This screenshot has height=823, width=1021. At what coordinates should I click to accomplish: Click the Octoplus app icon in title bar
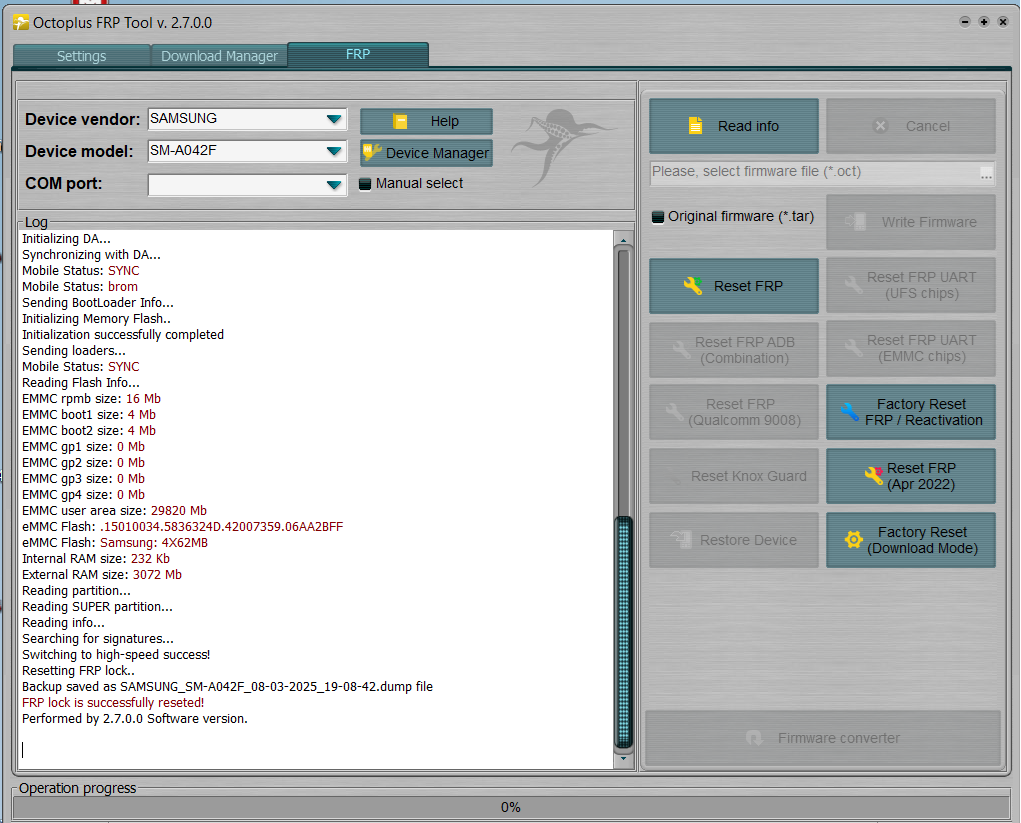coord(21,23)
